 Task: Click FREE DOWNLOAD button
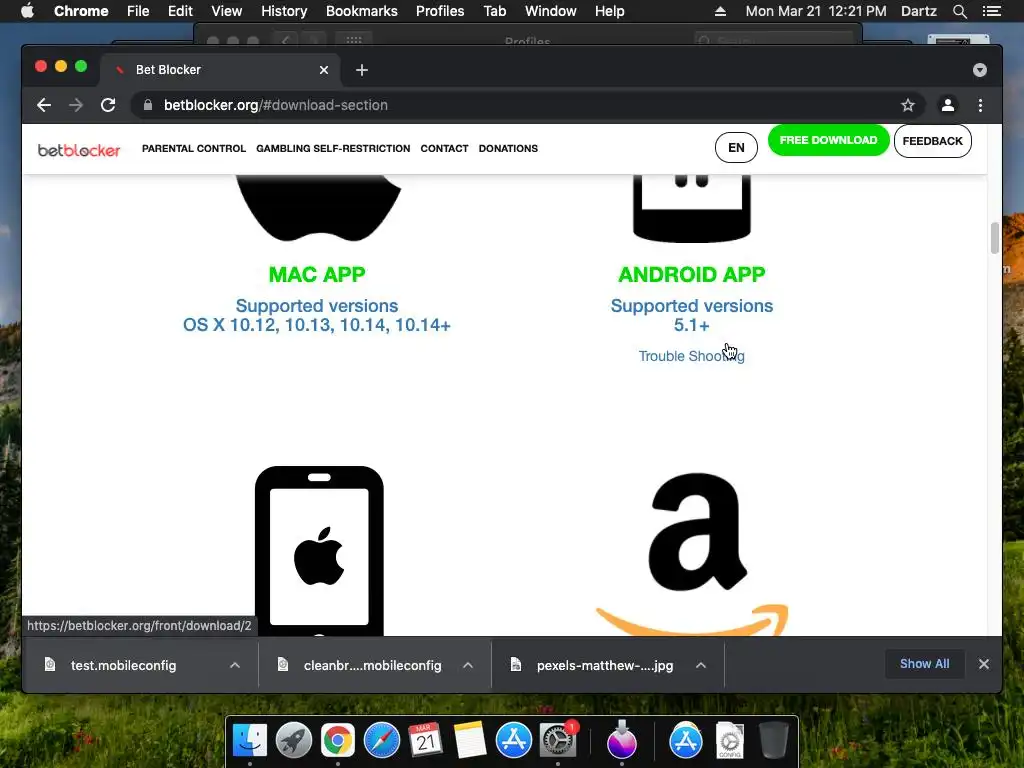coord(828,140)
